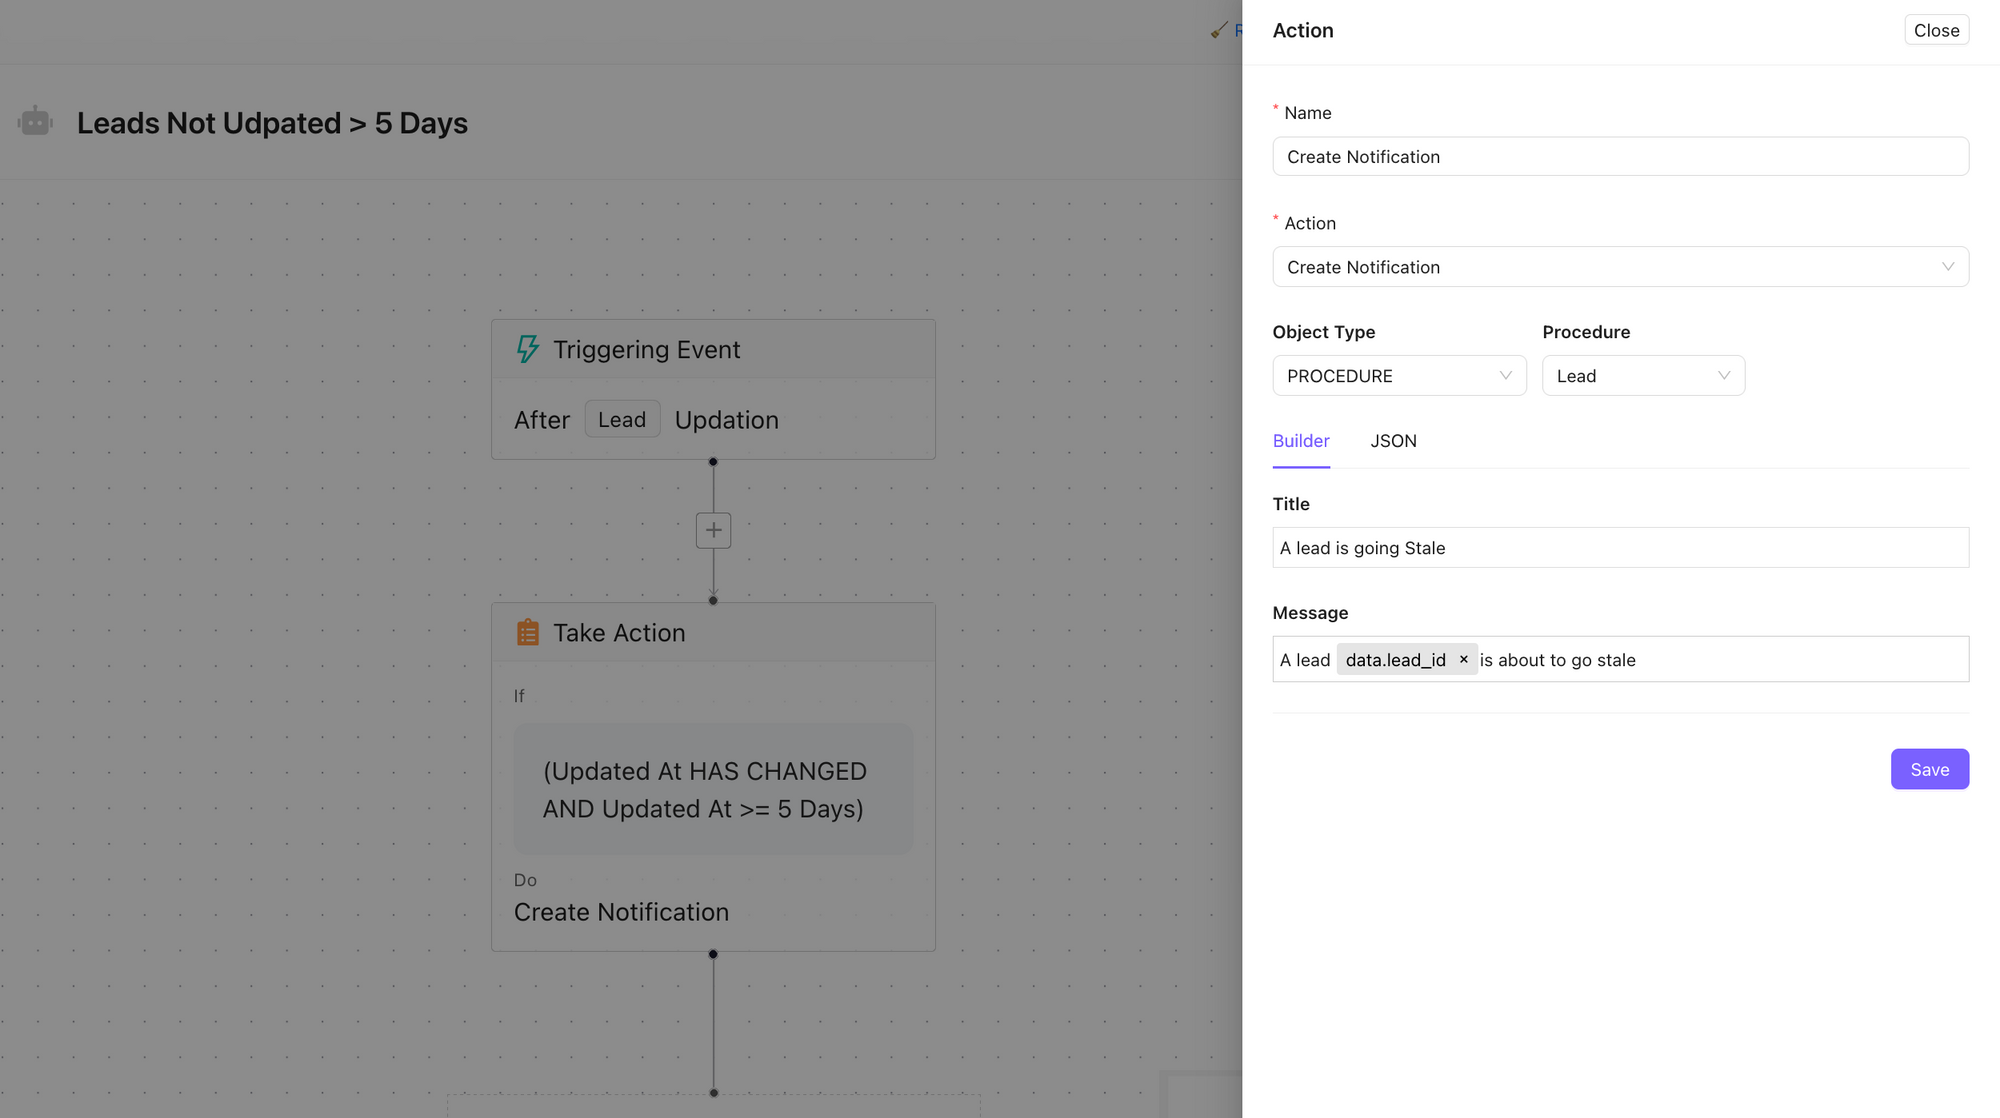Click the Lead tag in Triggering Event
Viewport: 2000px width, 1118px height.
pos(621,420)
